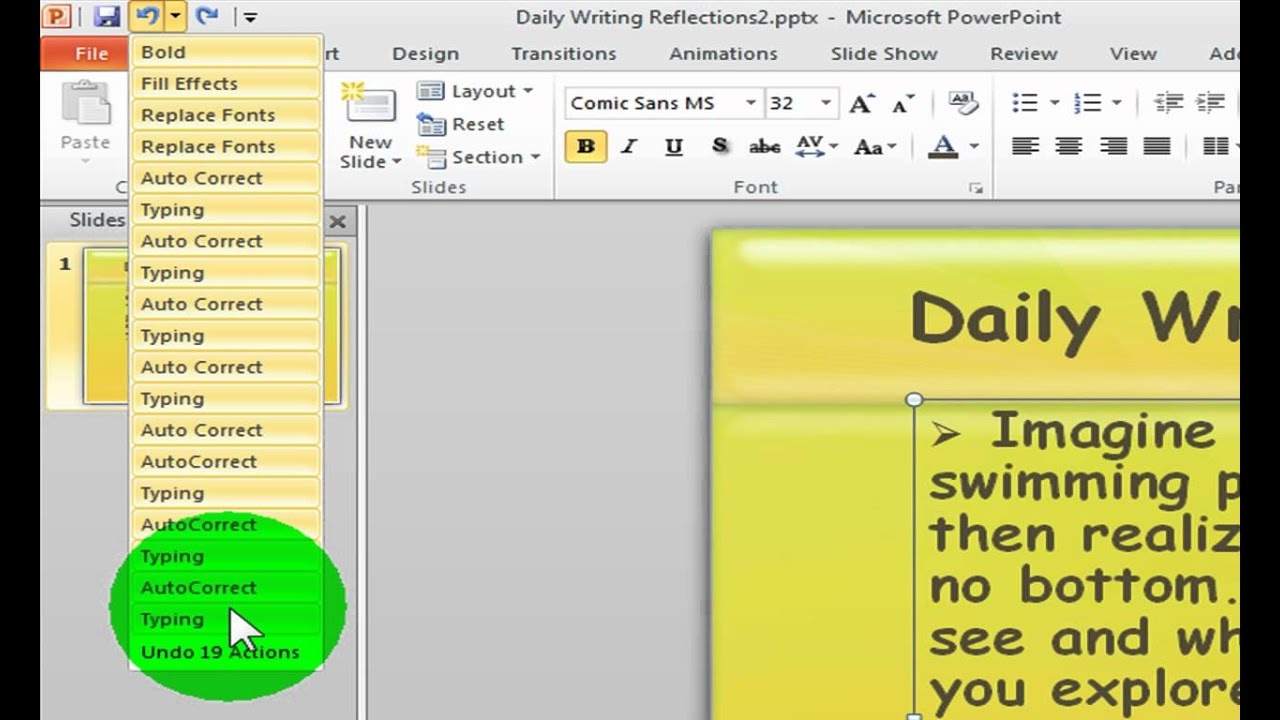Open the Animations ribbon tab
This screenshot has width=1280, height=720.
click(723, 53)
